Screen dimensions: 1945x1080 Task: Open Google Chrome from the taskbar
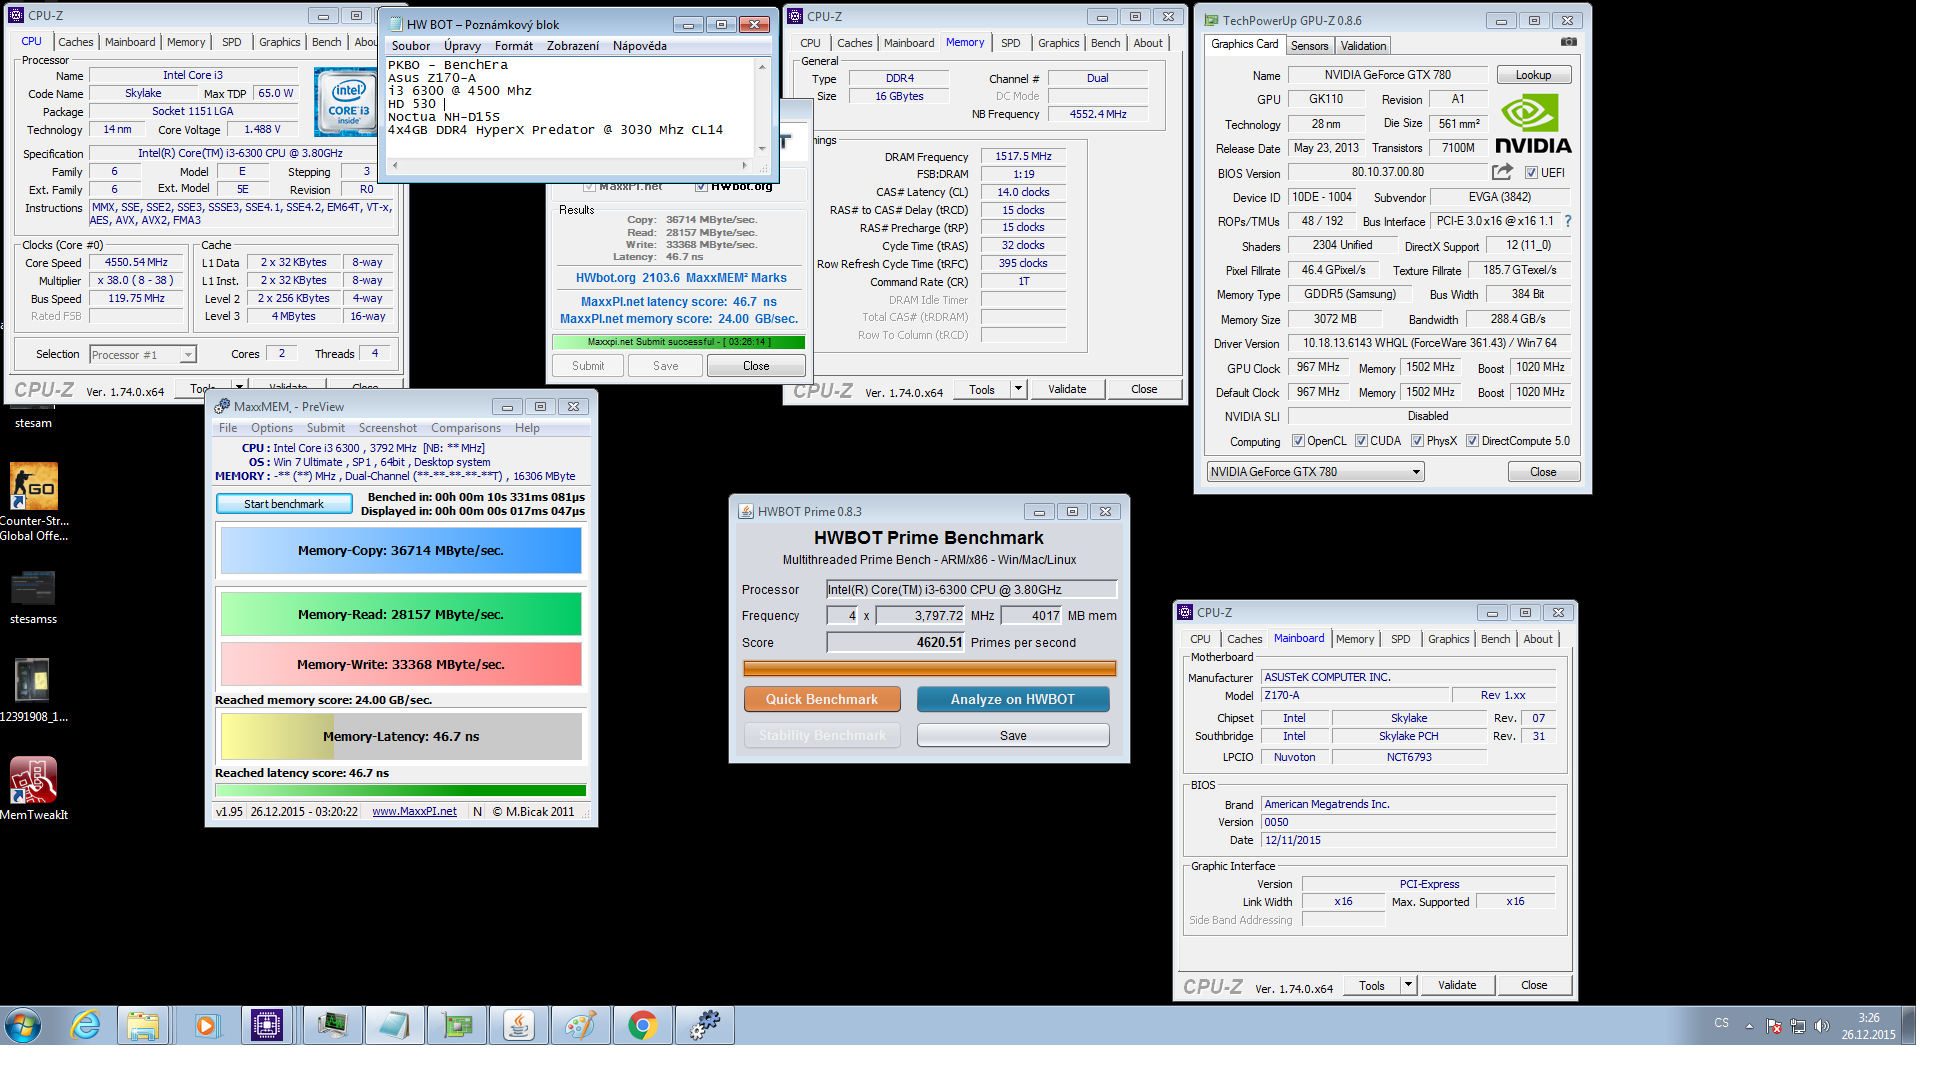[x=643, y=1026]
